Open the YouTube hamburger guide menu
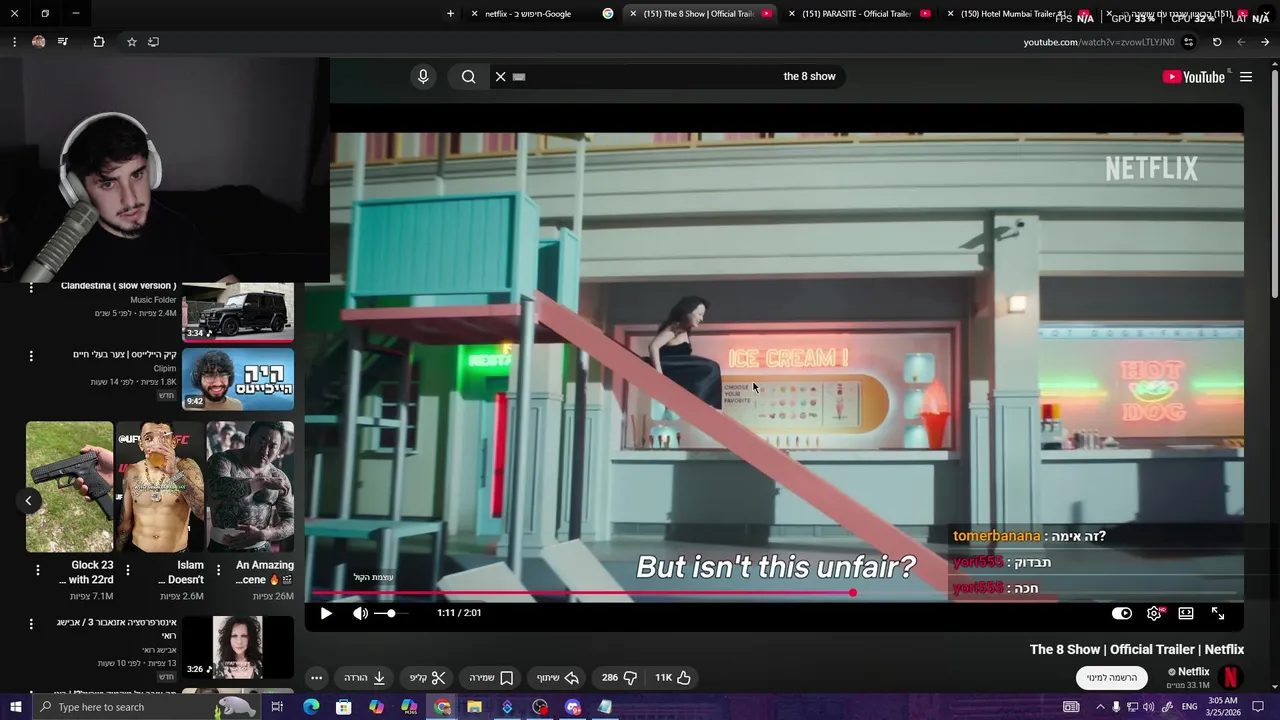This screenshot has height=720, width=1280. point(1246,77)
